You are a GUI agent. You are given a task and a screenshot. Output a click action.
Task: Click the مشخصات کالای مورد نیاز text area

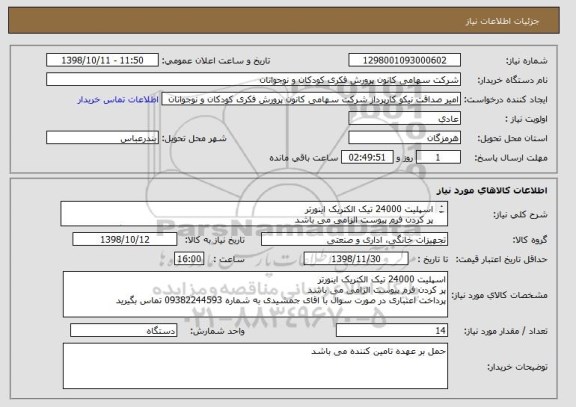255,294
